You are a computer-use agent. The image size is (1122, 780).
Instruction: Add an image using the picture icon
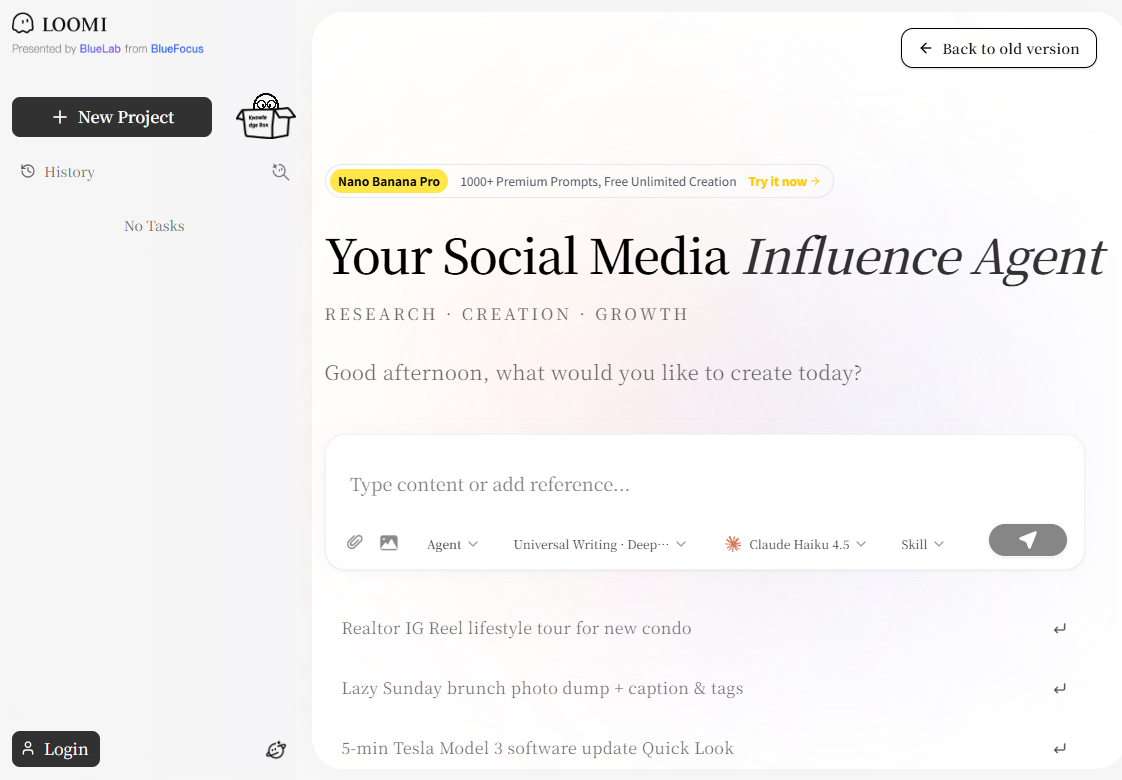(x=389, y=543)
